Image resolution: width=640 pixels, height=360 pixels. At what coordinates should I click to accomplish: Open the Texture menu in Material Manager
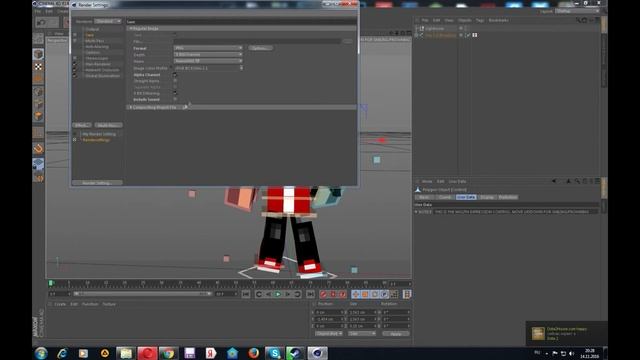coord(109,304)
